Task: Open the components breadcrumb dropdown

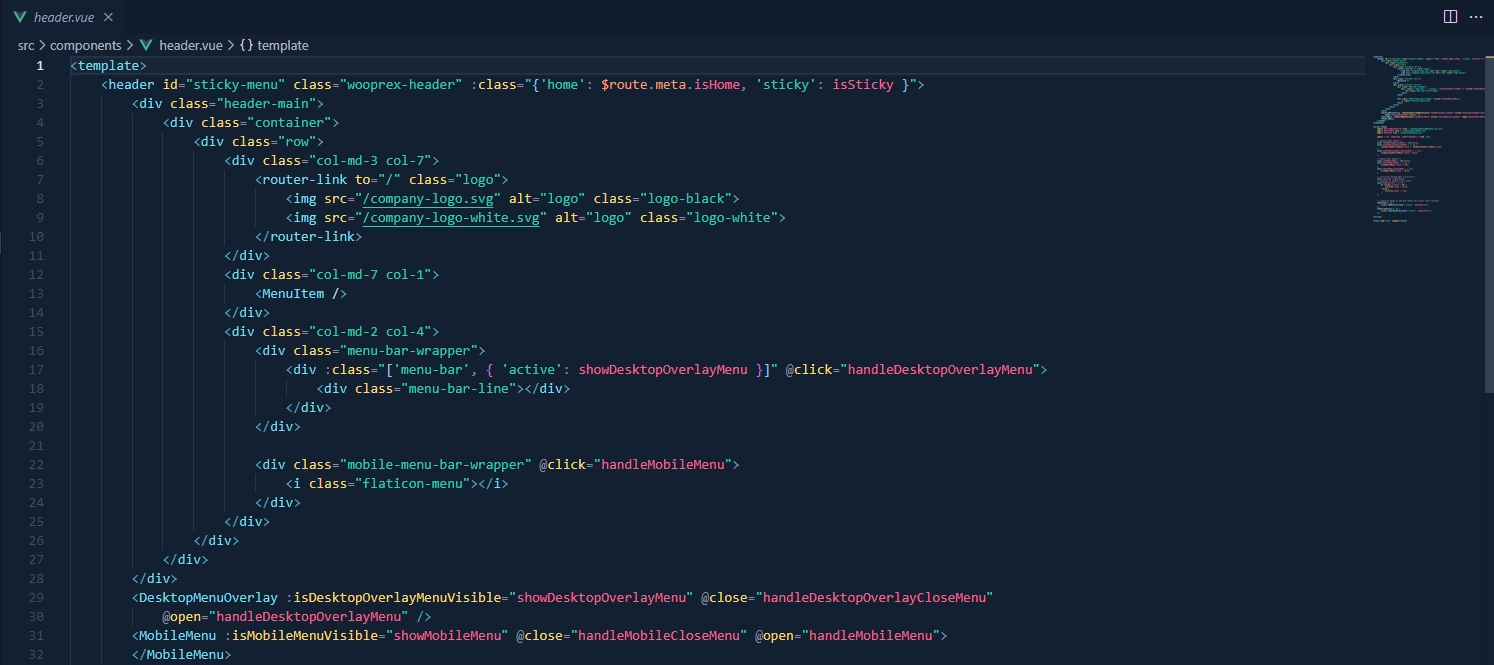Action: [87, 45]
